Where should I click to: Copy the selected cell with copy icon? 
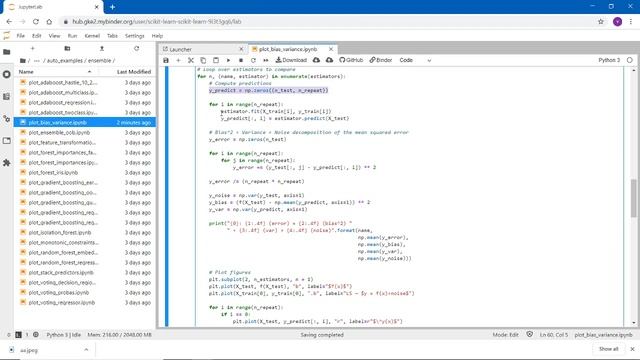coord(203,60)
